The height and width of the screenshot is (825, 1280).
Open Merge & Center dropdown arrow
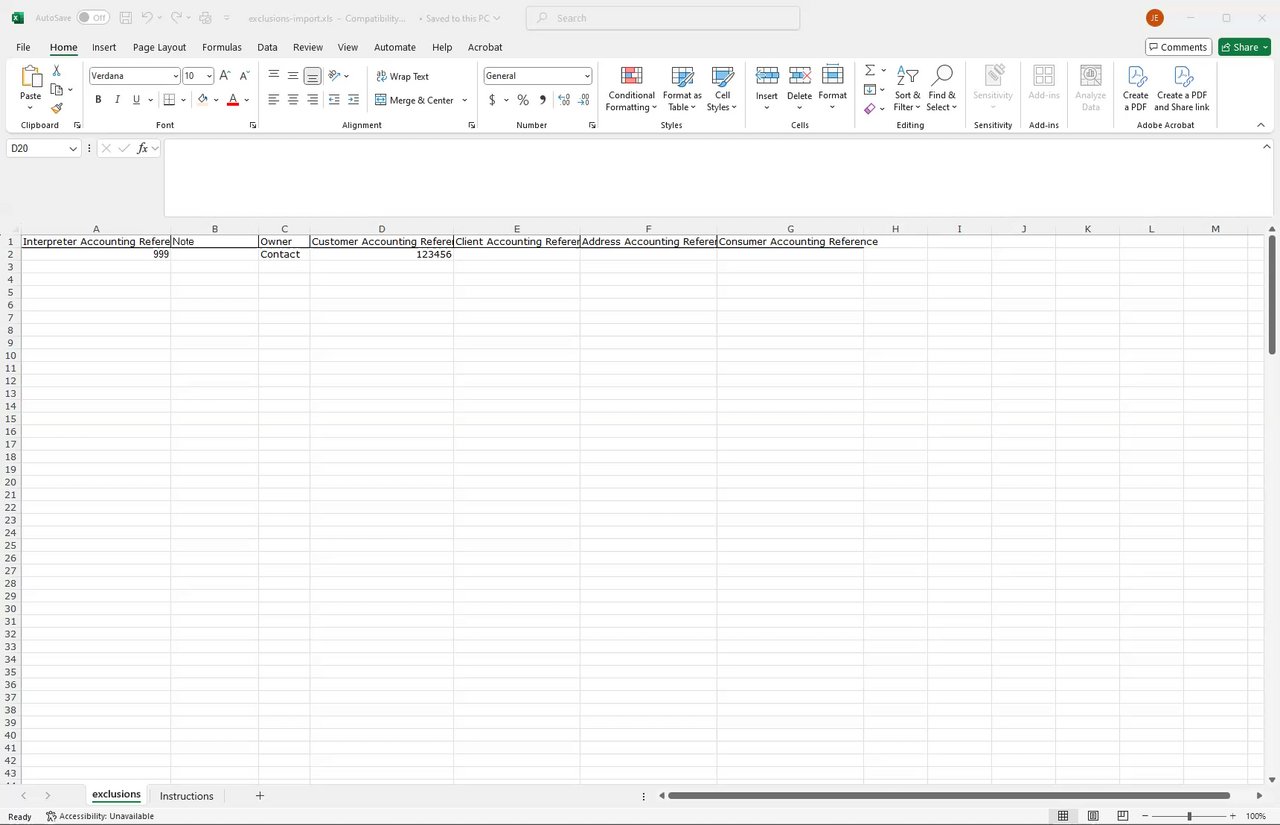click(465, 100)
